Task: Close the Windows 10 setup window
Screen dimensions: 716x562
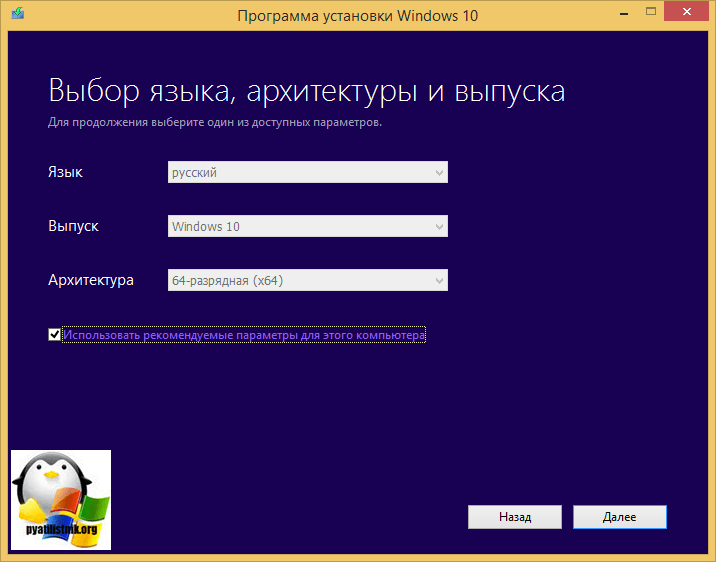Action: click(686, 12)
